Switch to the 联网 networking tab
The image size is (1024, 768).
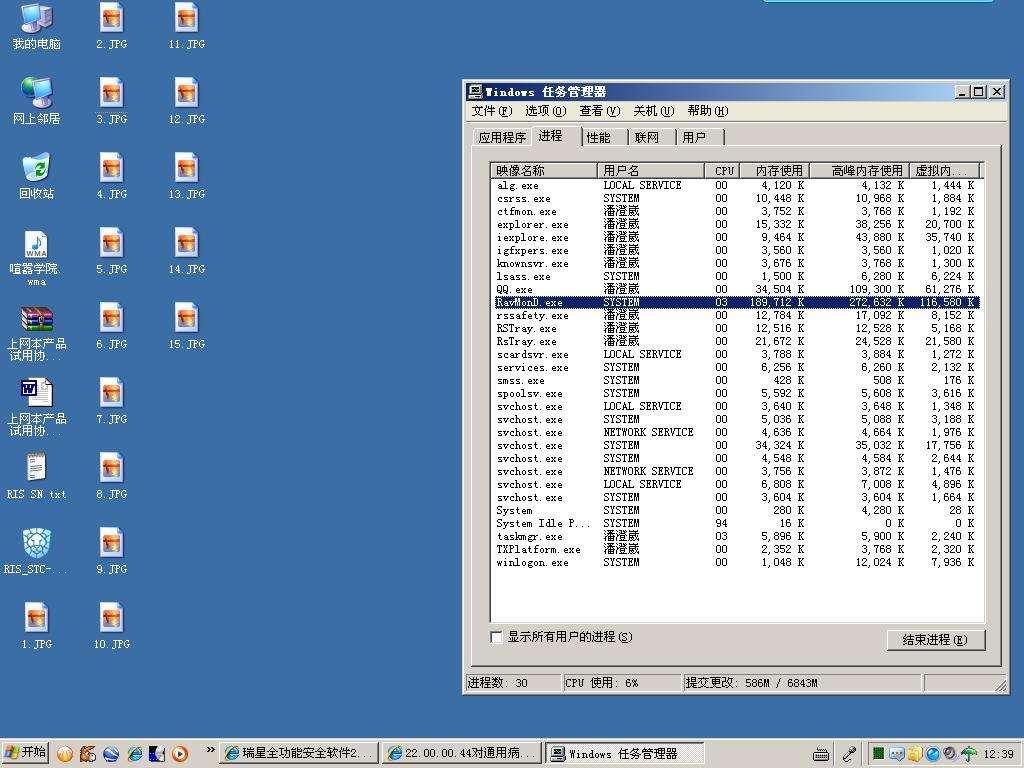click(647, 138)
